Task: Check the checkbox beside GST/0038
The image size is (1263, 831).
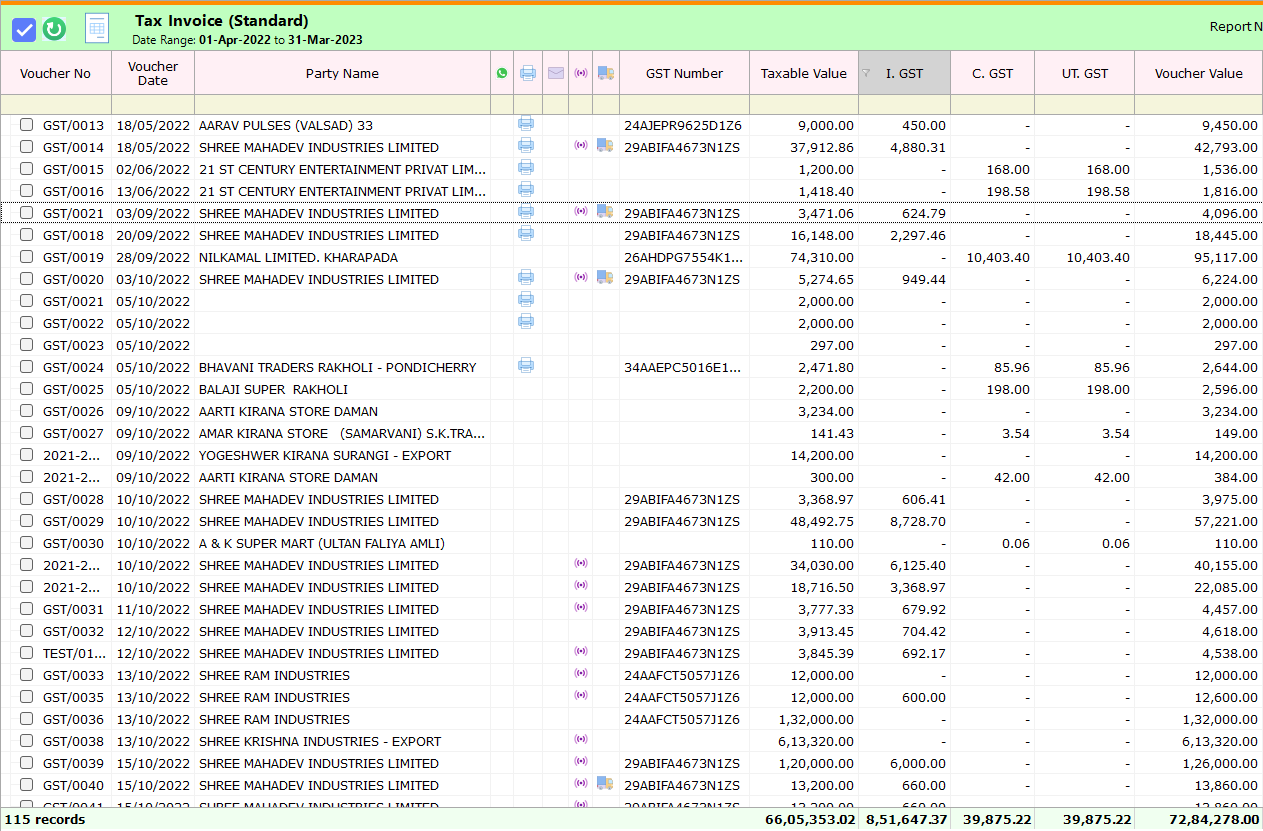Action: coord(26,741)
